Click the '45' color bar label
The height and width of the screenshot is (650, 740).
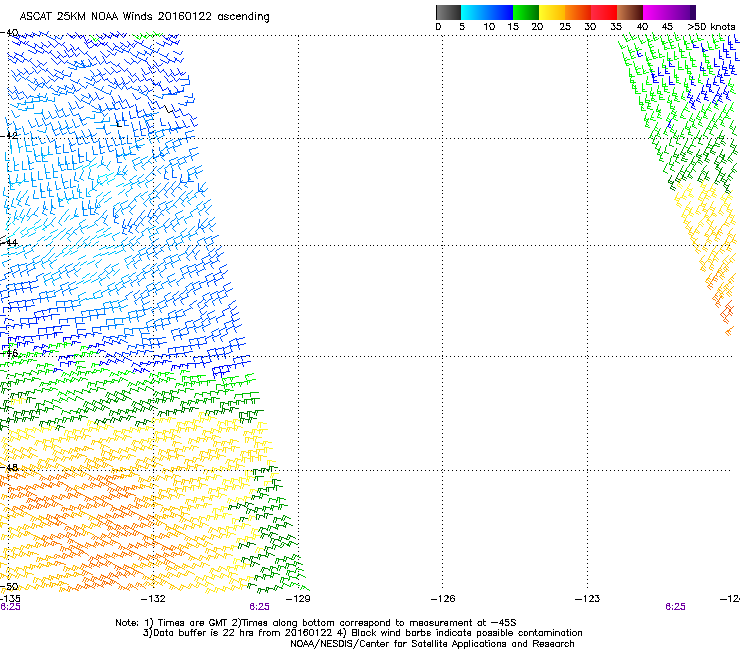(667, 27)
